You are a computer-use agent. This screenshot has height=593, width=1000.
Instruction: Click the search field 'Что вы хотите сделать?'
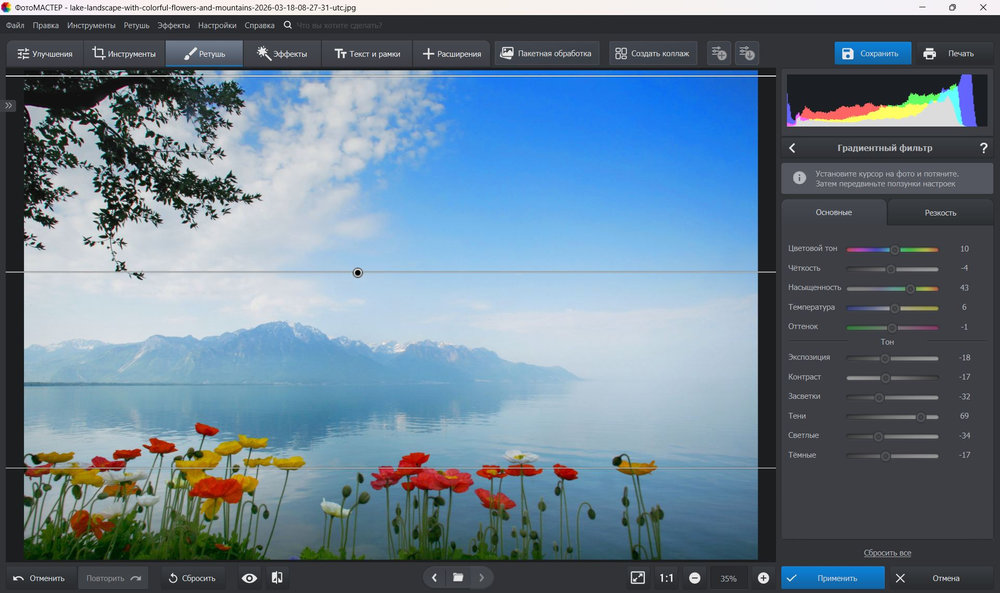[339, 26]
